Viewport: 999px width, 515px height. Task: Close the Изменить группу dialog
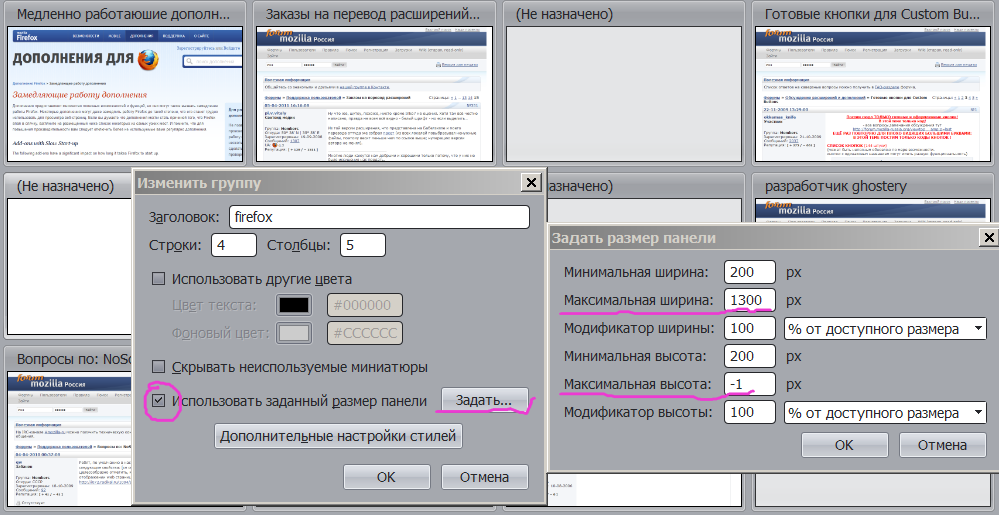coord(531,183)
